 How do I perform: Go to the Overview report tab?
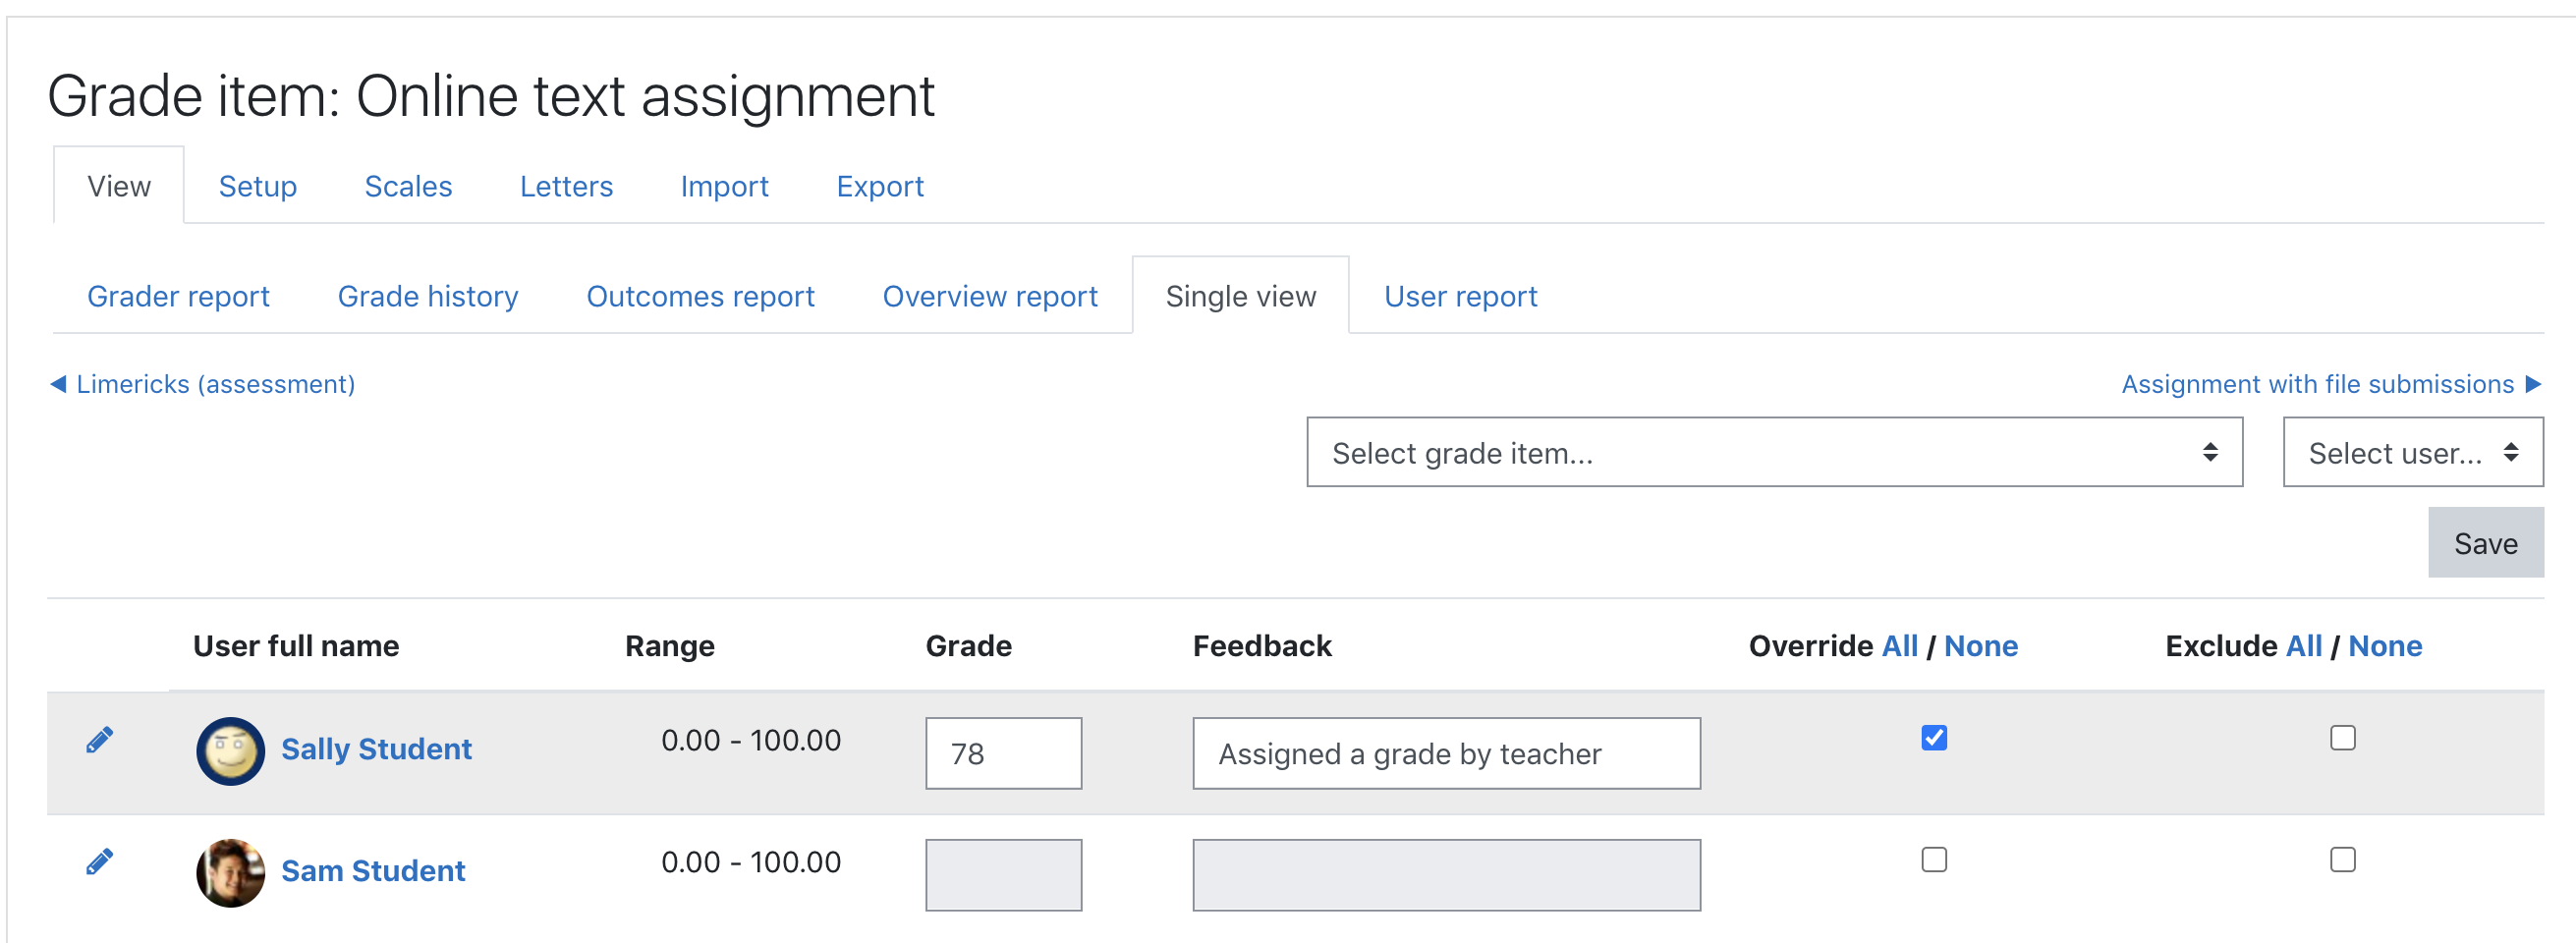(990, 296)
